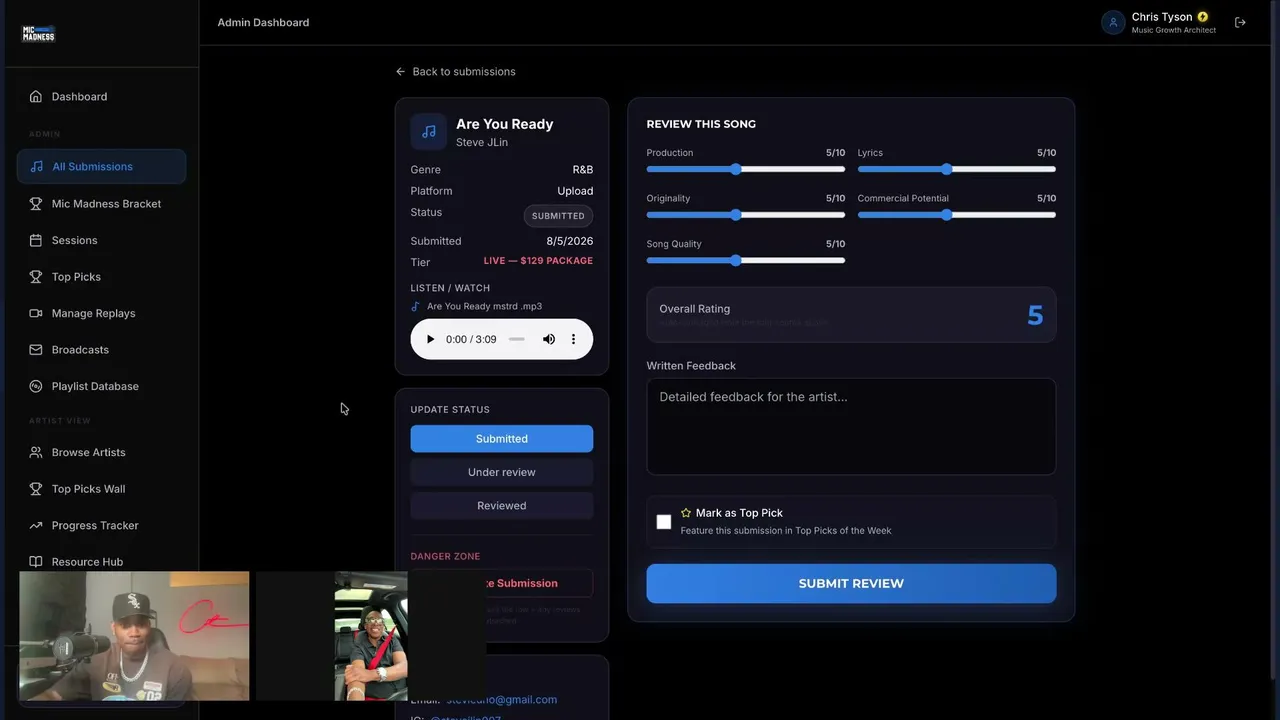
Task: Check the Mark as Top Pick checkbox
Action: pyautogui.click(x=664, y=522)
